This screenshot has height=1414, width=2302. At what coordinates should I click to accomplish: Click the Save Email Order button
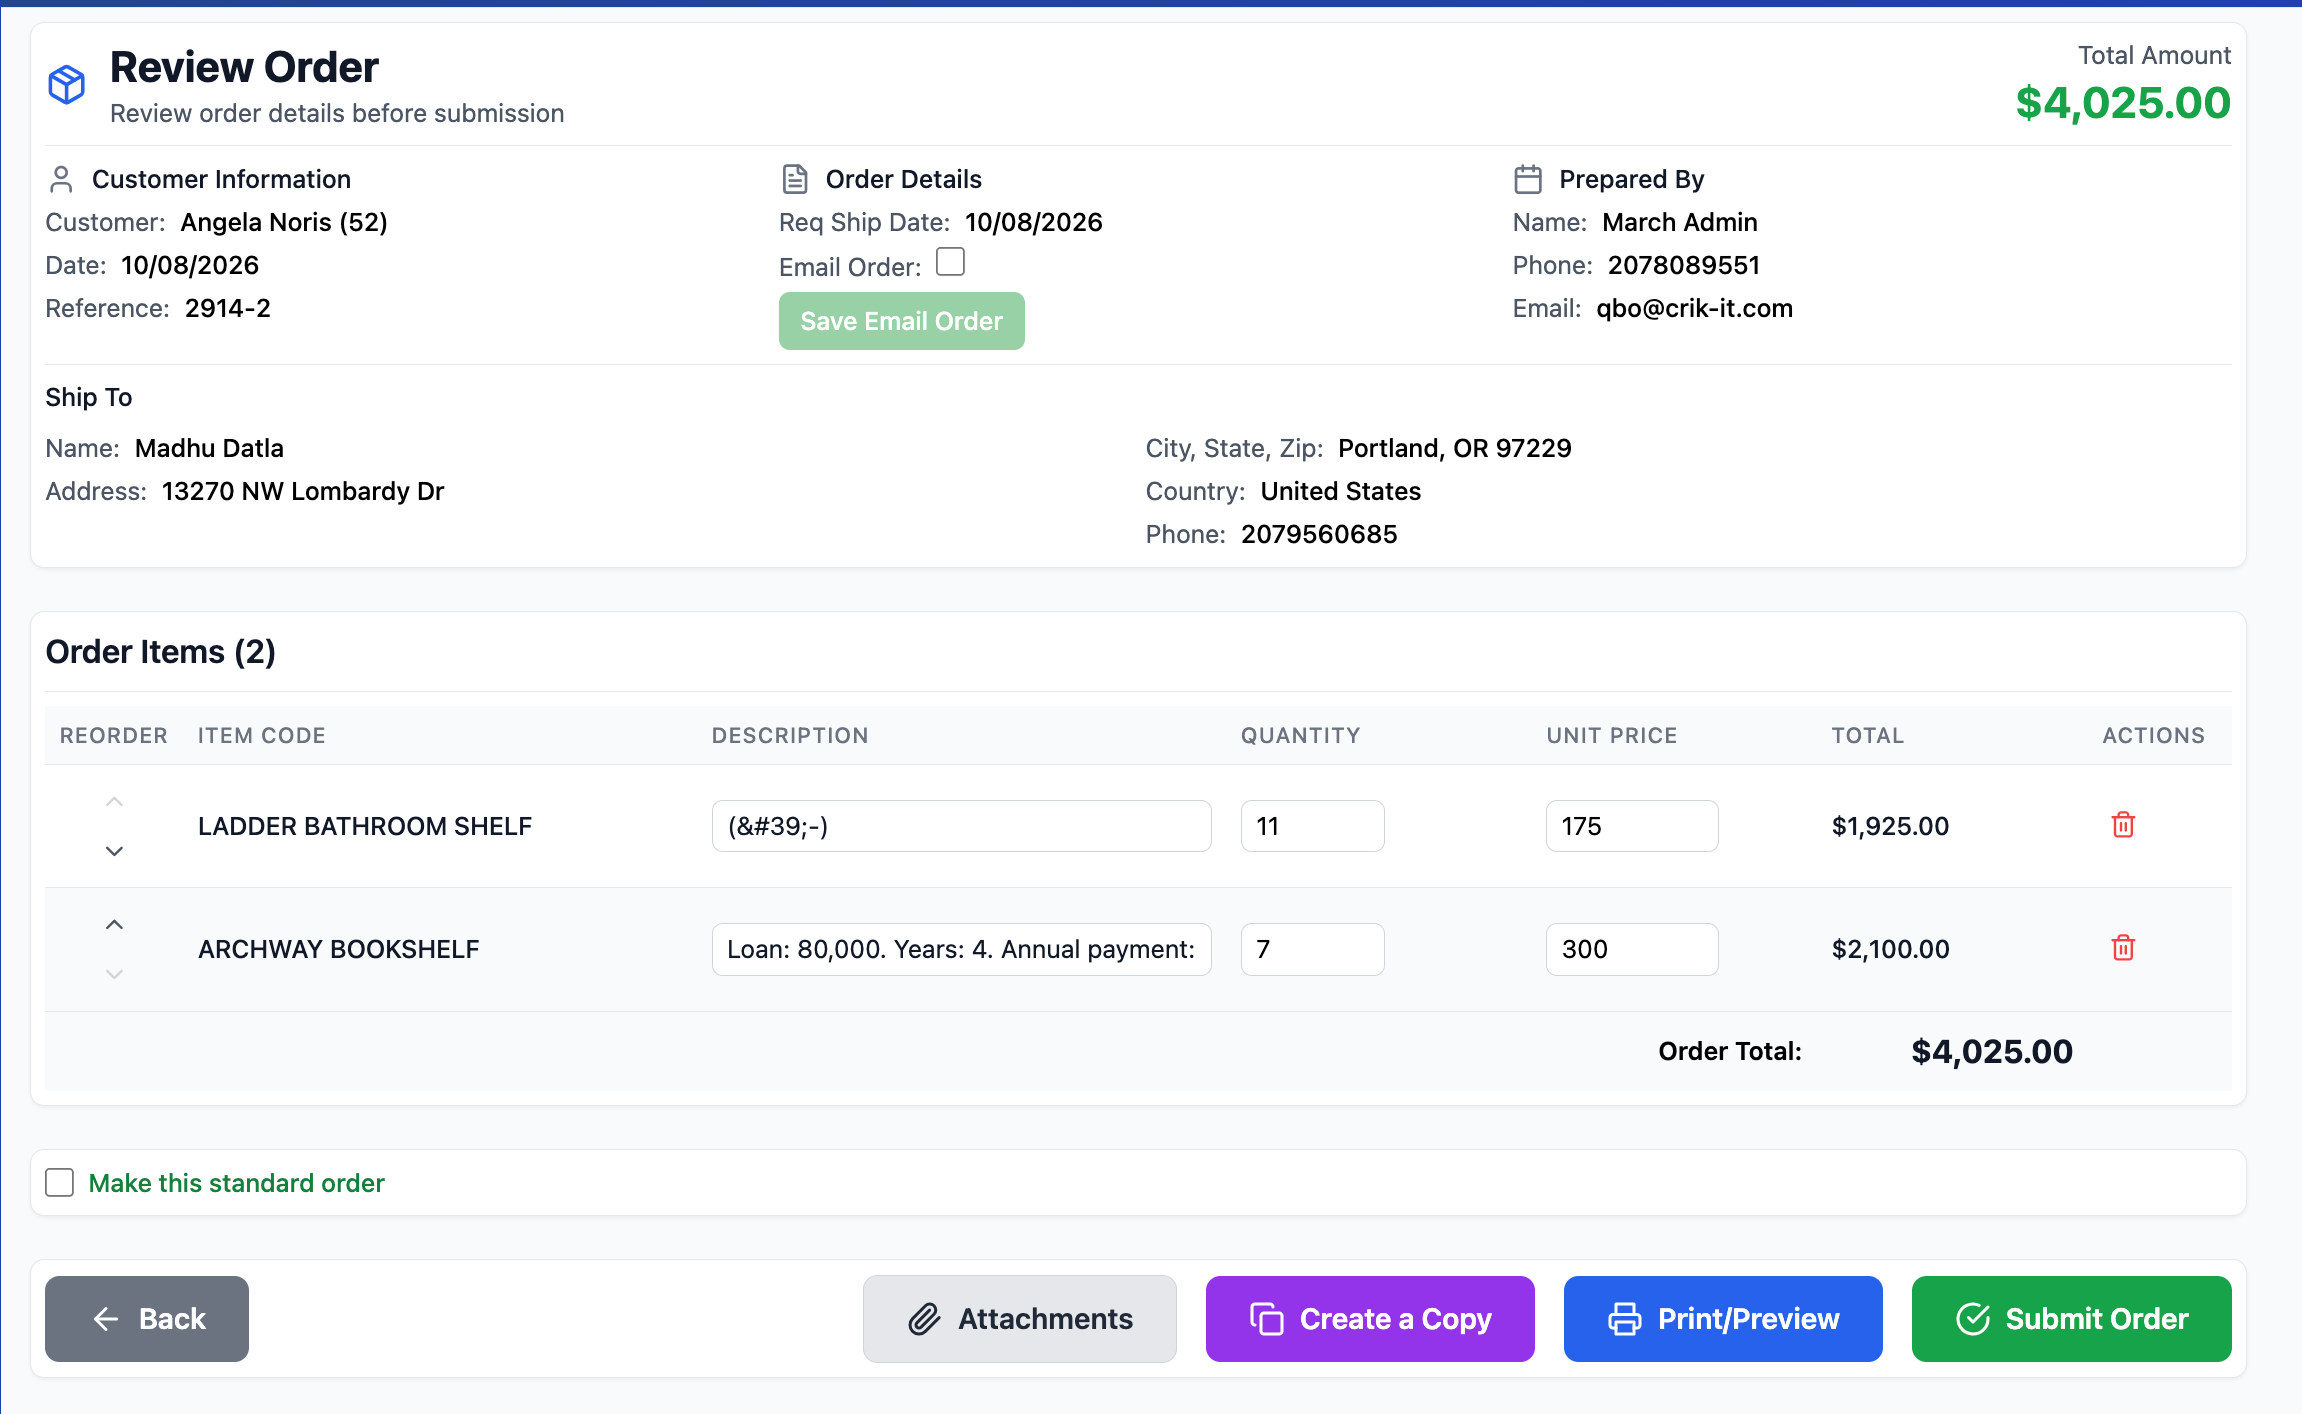tap(901, 321)
